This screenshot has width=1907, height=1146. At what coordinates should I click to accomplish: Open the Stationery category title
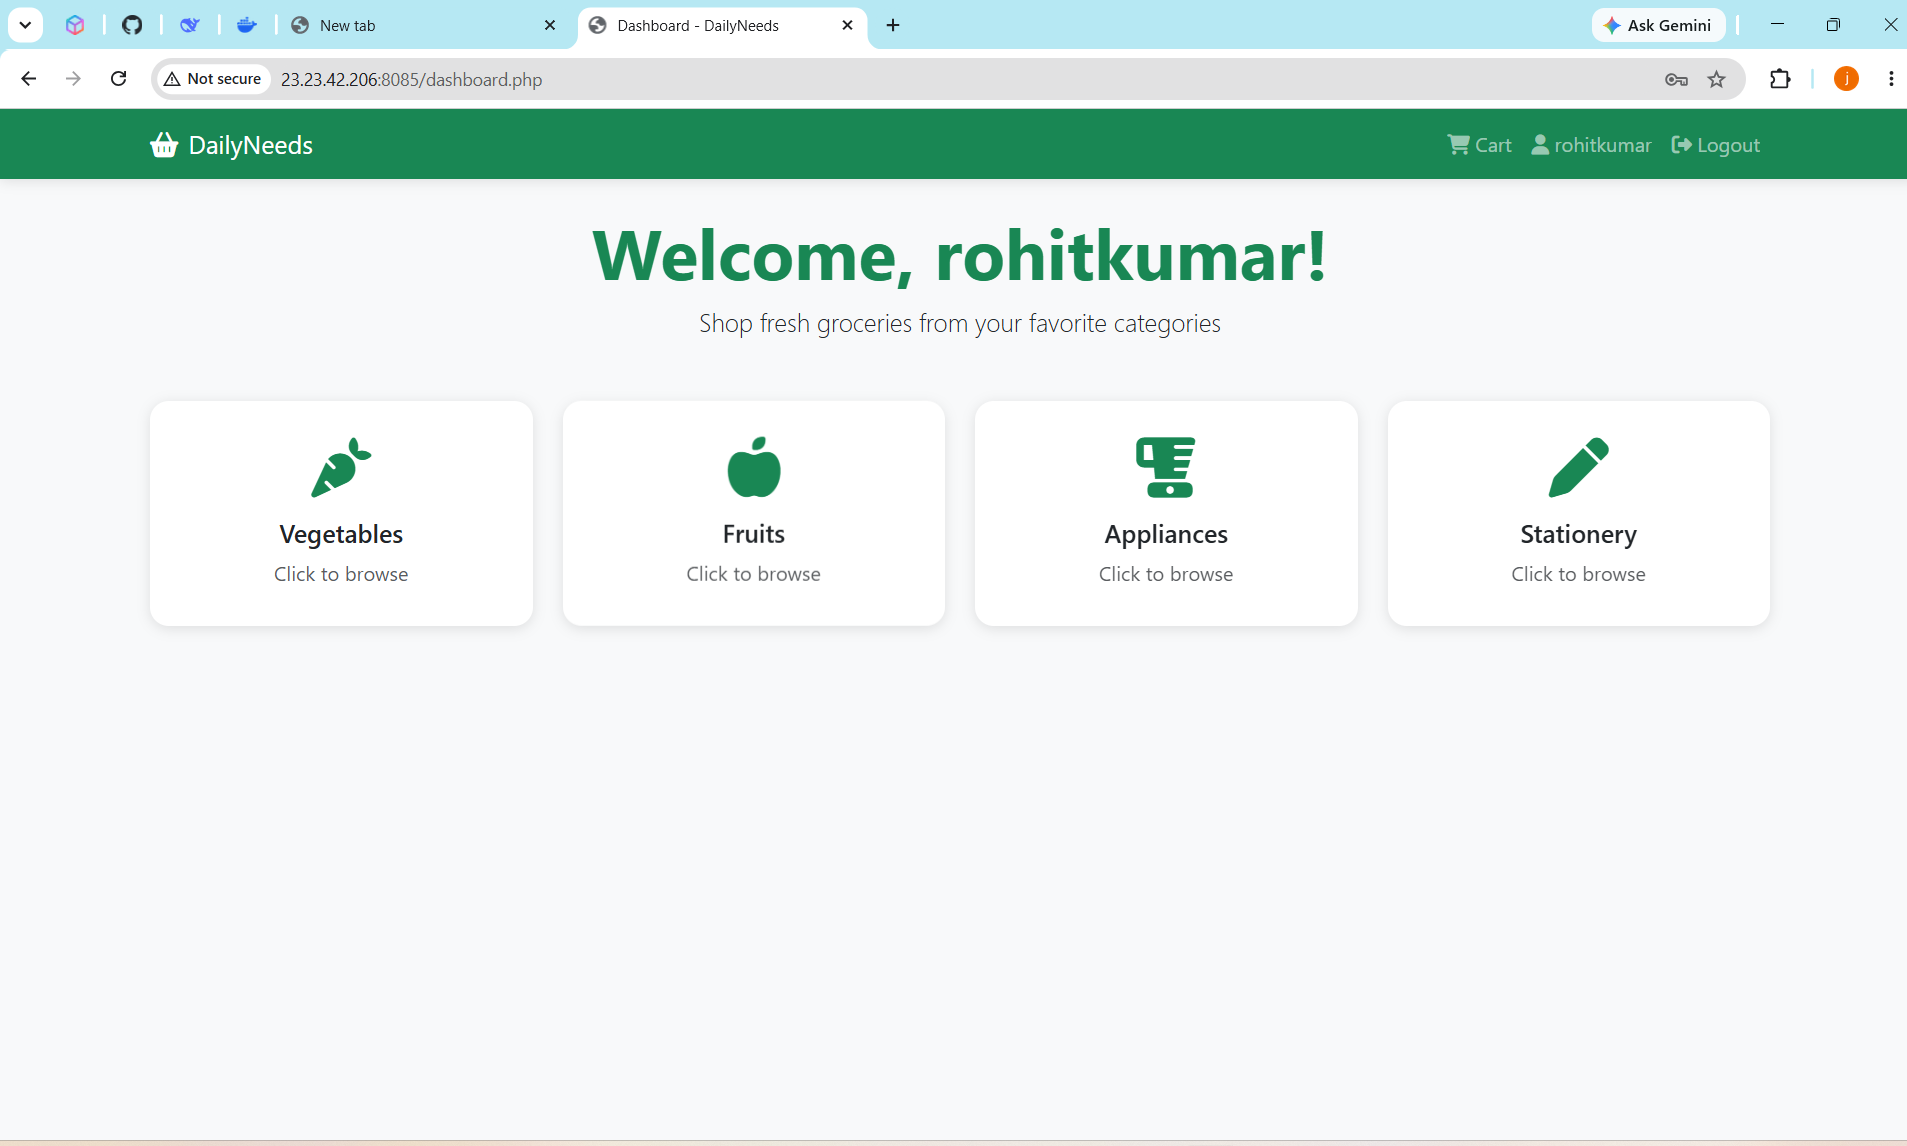1579,534
